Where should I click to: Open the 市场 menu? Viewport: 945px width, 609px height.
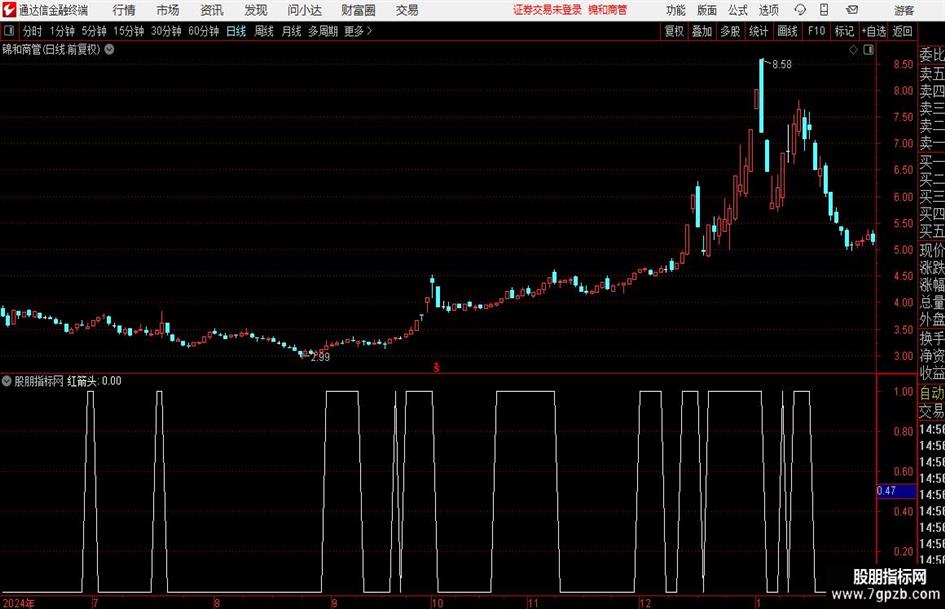[168, 10]
